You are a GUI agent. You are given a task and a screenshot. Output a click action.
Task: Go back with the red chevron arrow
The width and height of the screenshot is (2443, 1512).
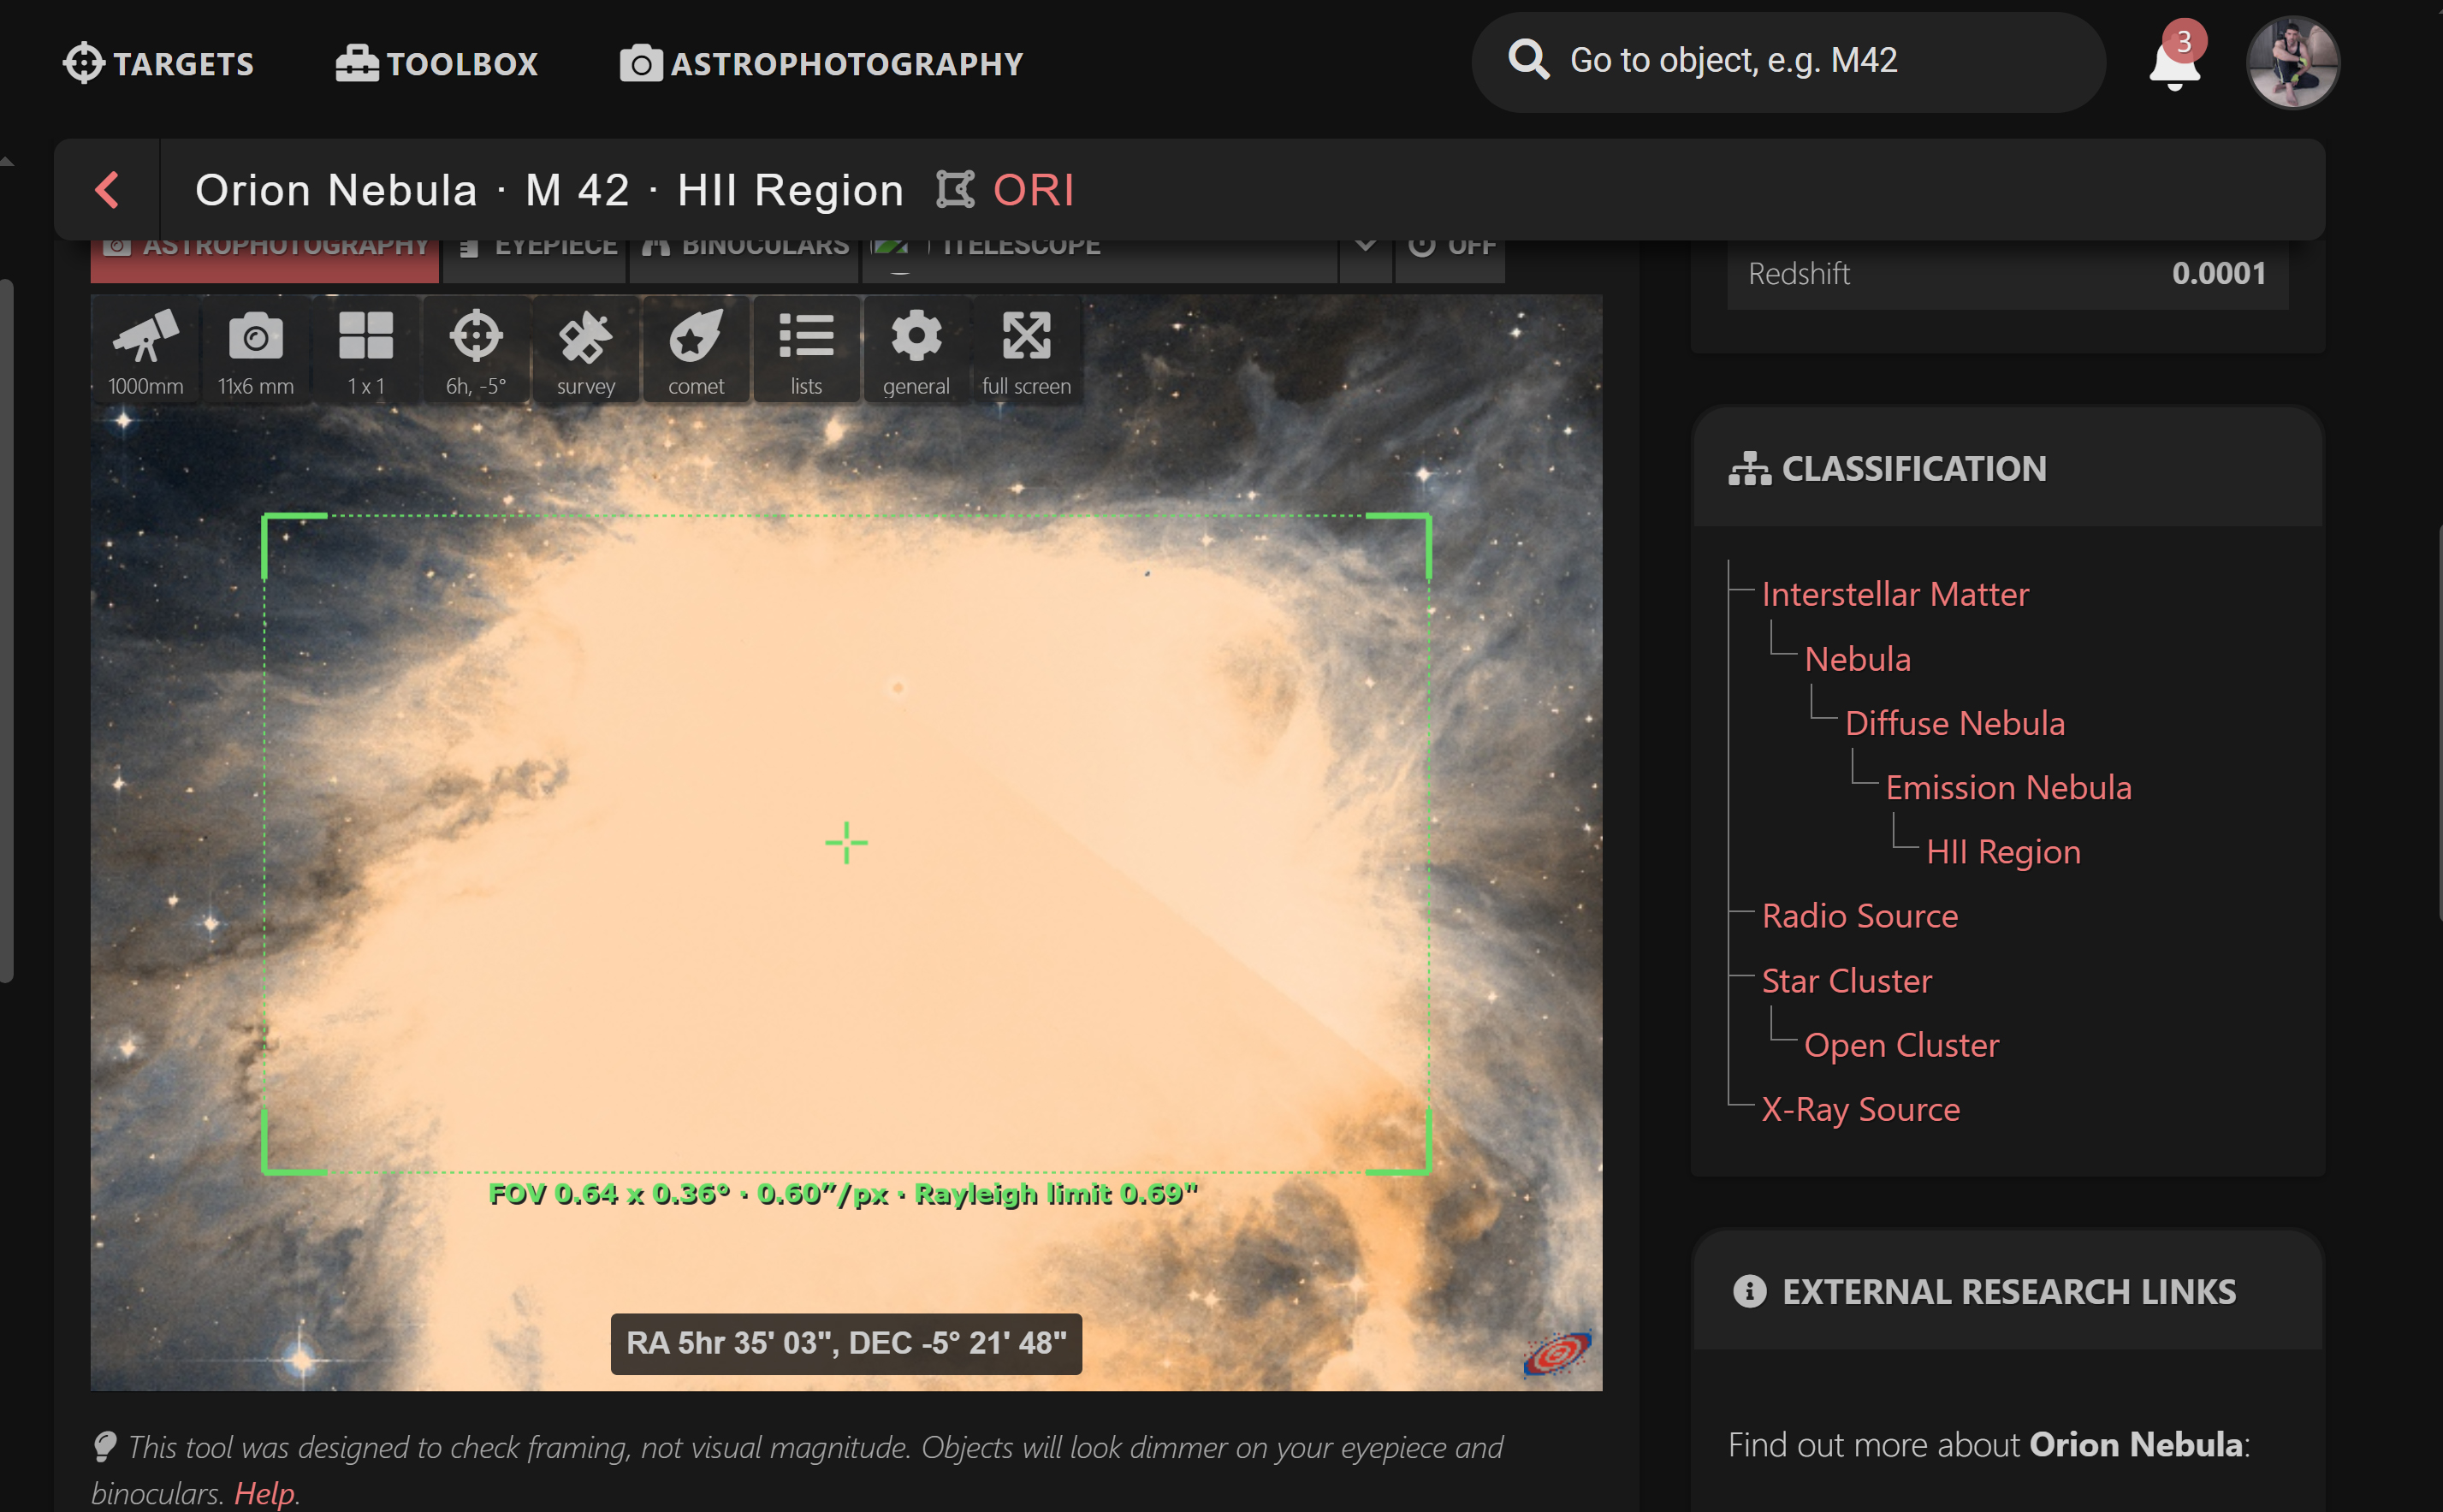point(107,190)
